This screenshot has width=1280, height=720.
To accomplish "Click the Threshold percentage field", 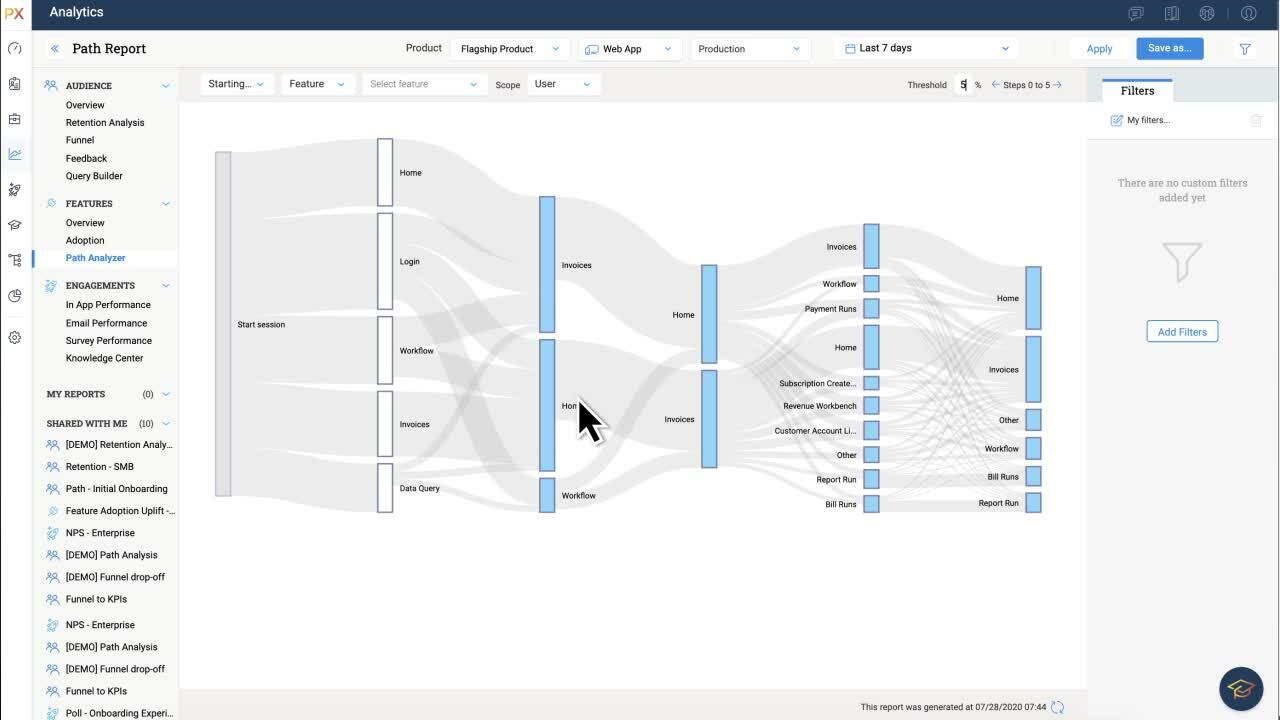I will (964, 85).
